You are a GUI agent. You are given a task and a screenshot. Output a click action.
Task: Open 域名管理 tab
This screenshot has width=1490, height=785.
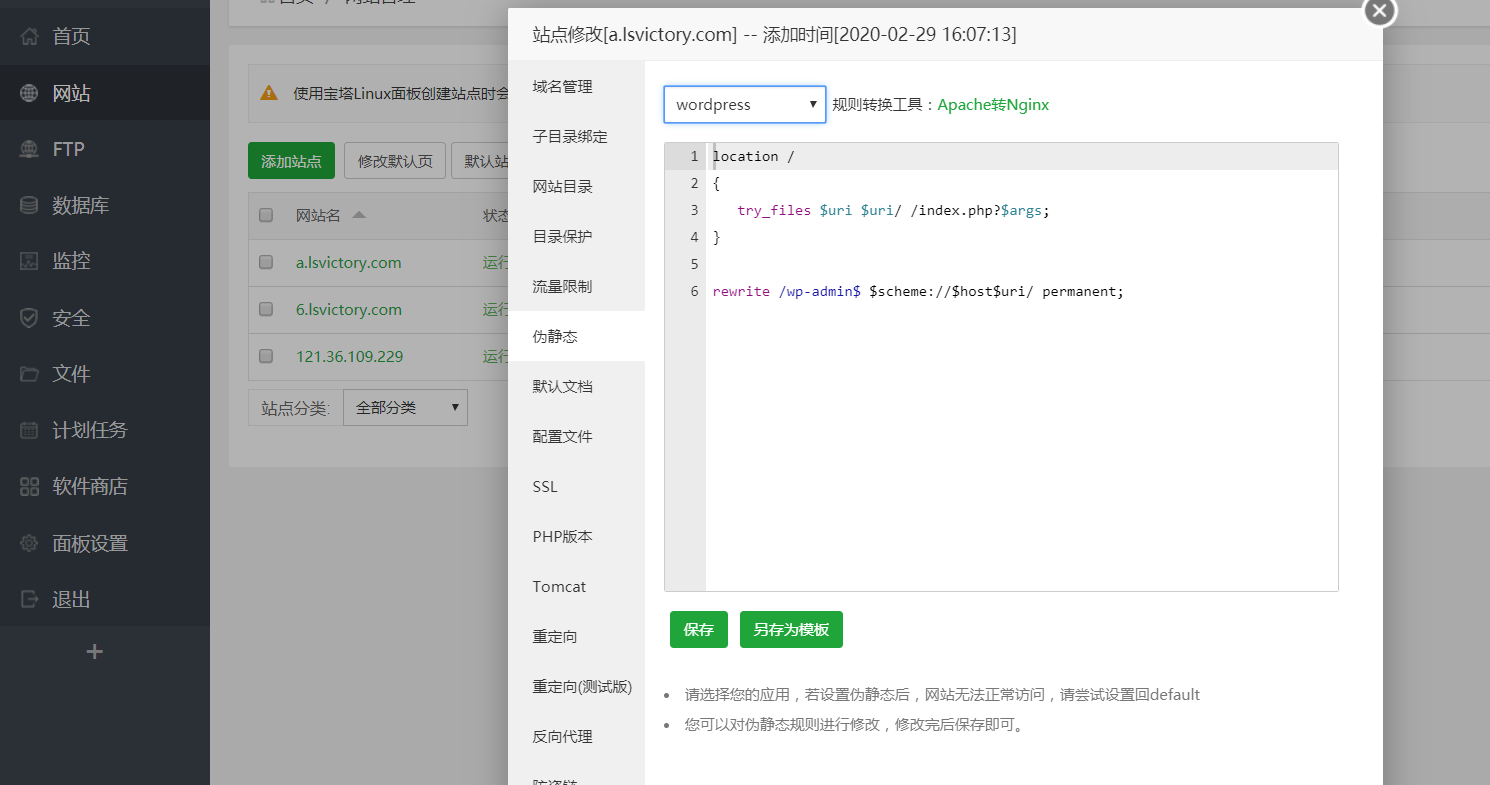576,87
